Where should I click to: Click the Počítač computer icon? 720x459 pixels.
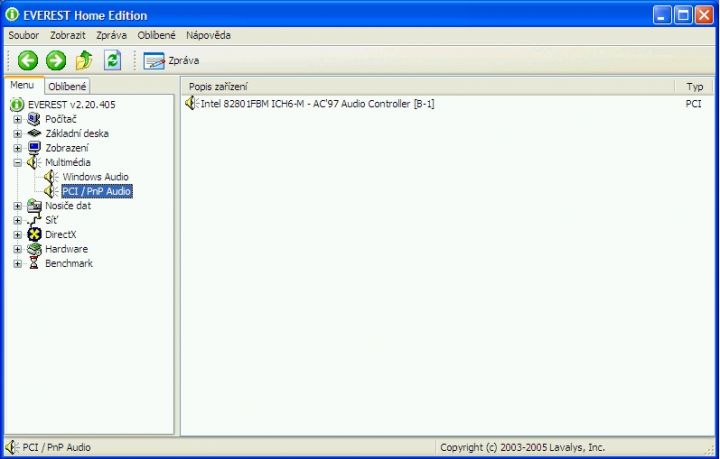click(34, 119)
